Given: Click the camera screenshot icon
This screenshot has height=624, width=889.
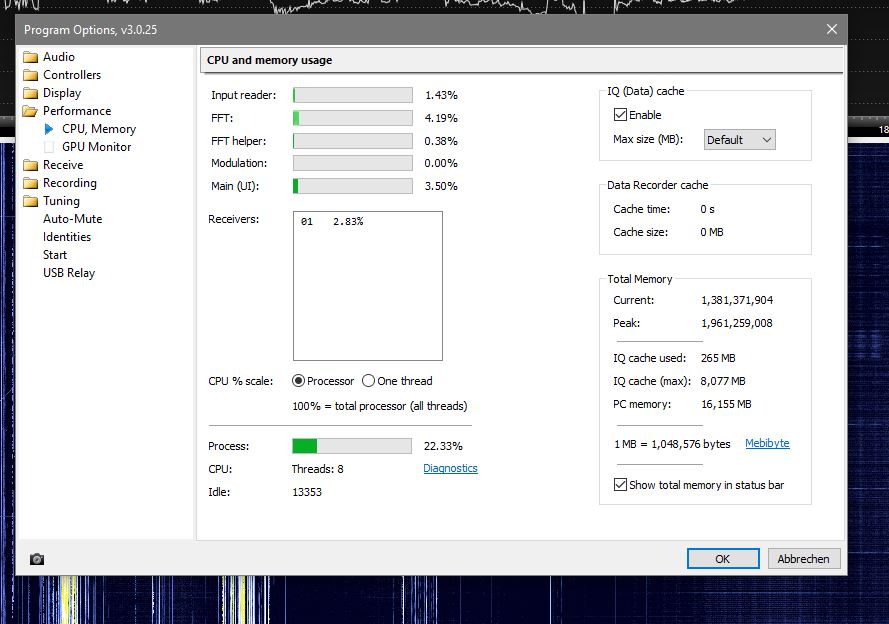Looking at the screenshot, I should (37, 559).
